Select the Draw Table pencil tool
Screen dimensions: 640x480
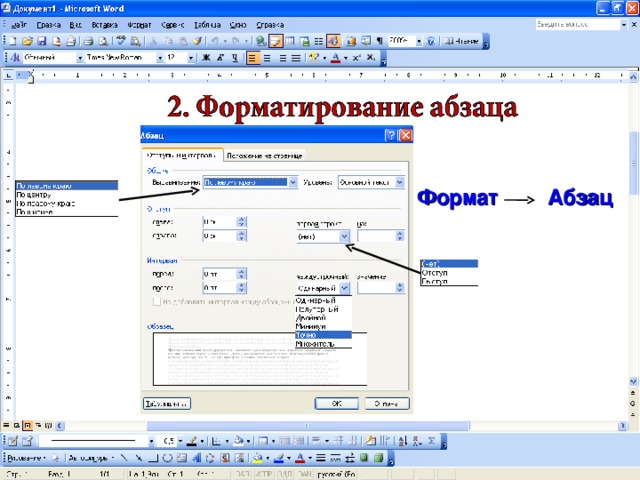(x=13, y=441)
